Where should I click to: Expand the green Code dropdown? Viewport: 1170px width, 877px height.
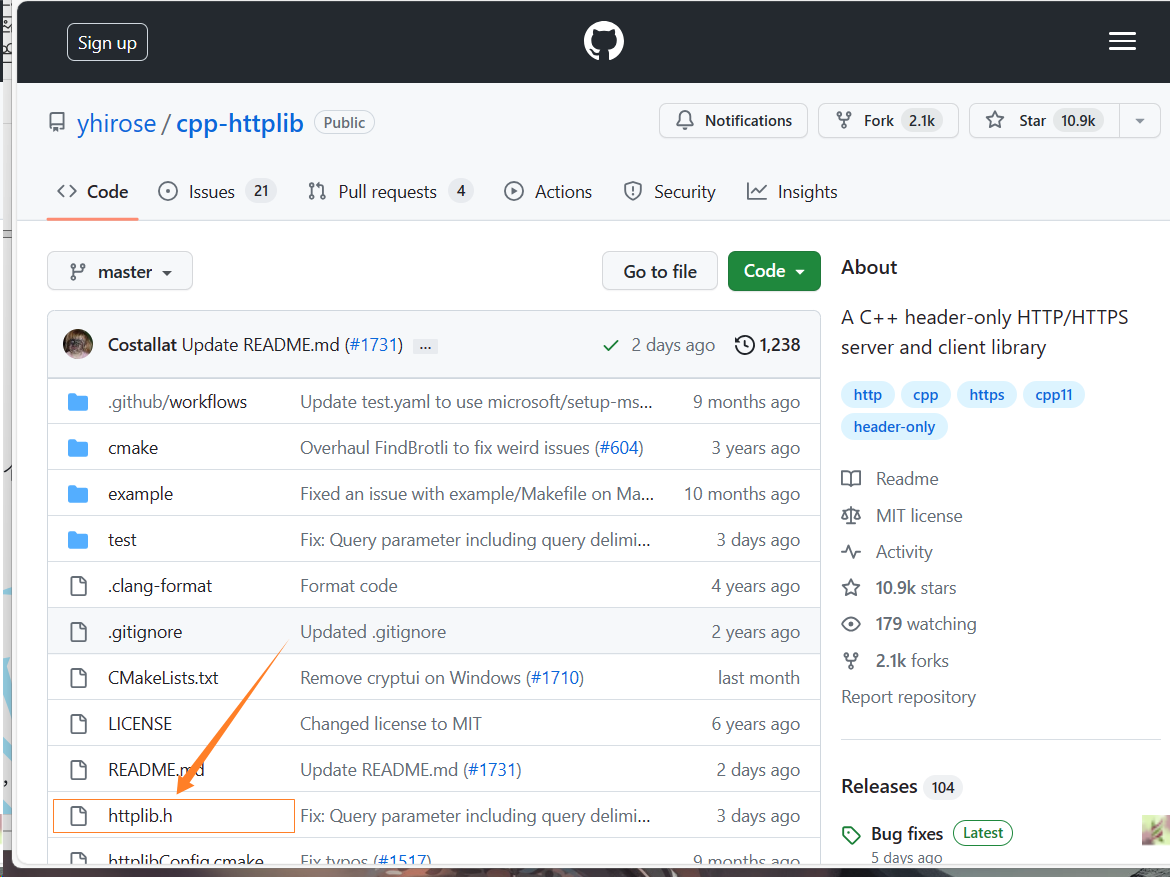(x=774, y=271)
